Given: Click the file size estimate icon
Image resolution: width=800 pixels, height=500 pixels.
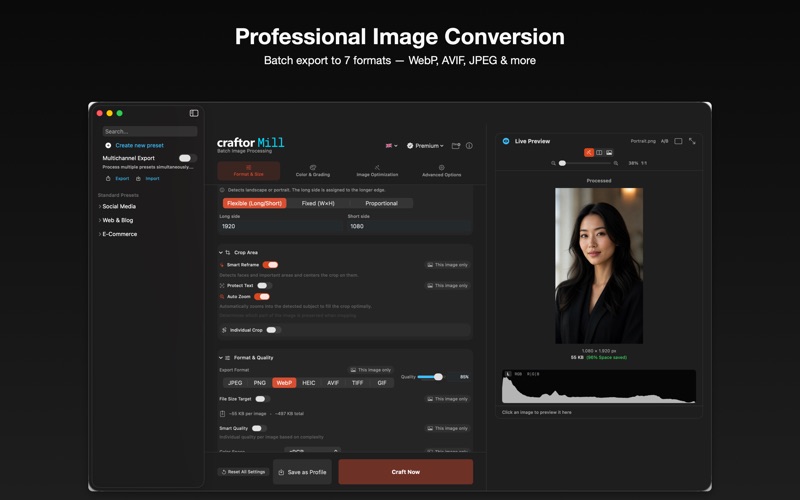Looking at the screenshot, I should click(222, 414).
